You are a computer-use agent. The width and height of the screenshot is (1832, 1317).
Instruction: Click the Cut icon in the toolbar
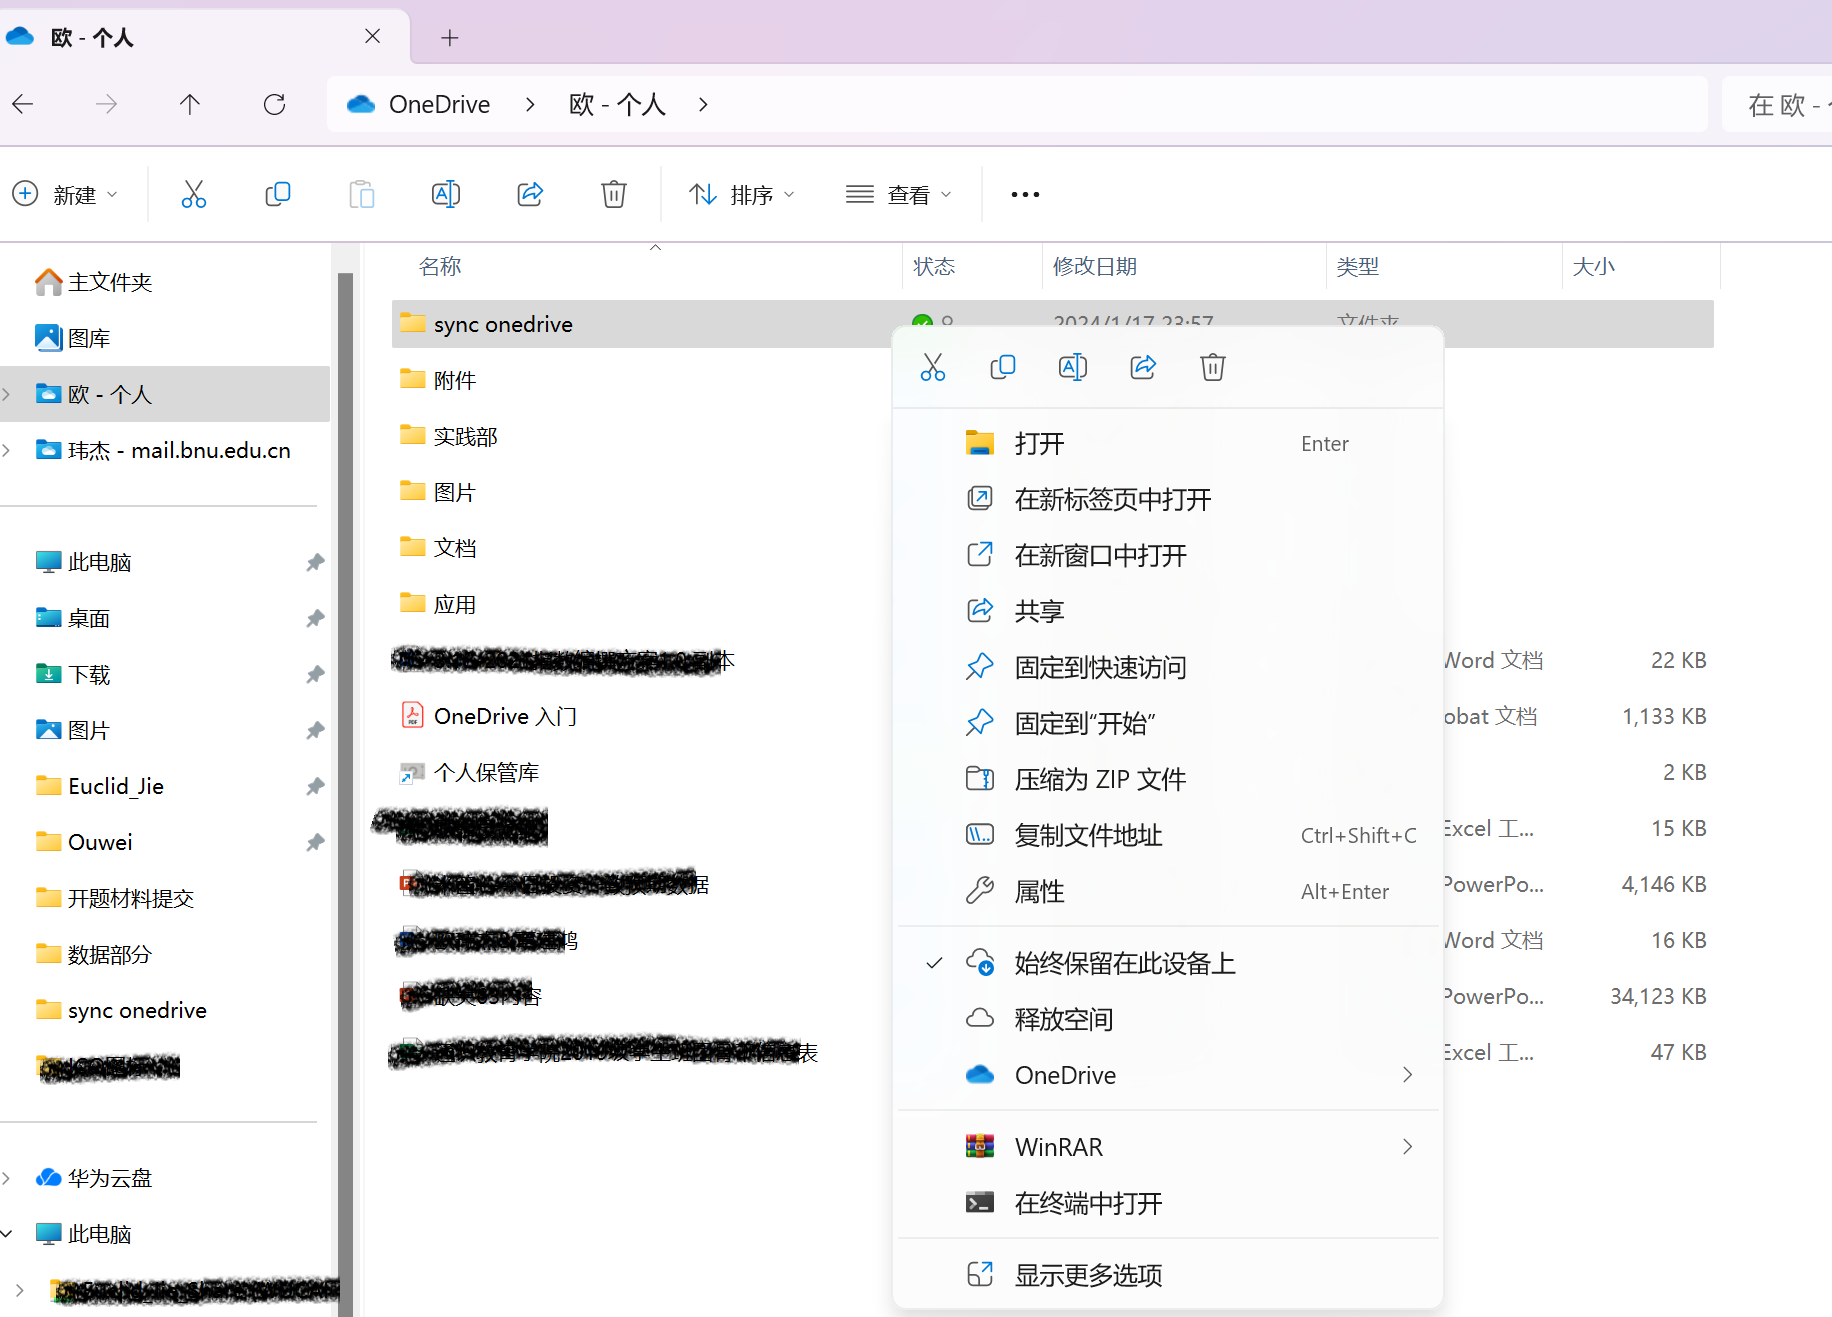pyautogui.click(x=193, y=194)
